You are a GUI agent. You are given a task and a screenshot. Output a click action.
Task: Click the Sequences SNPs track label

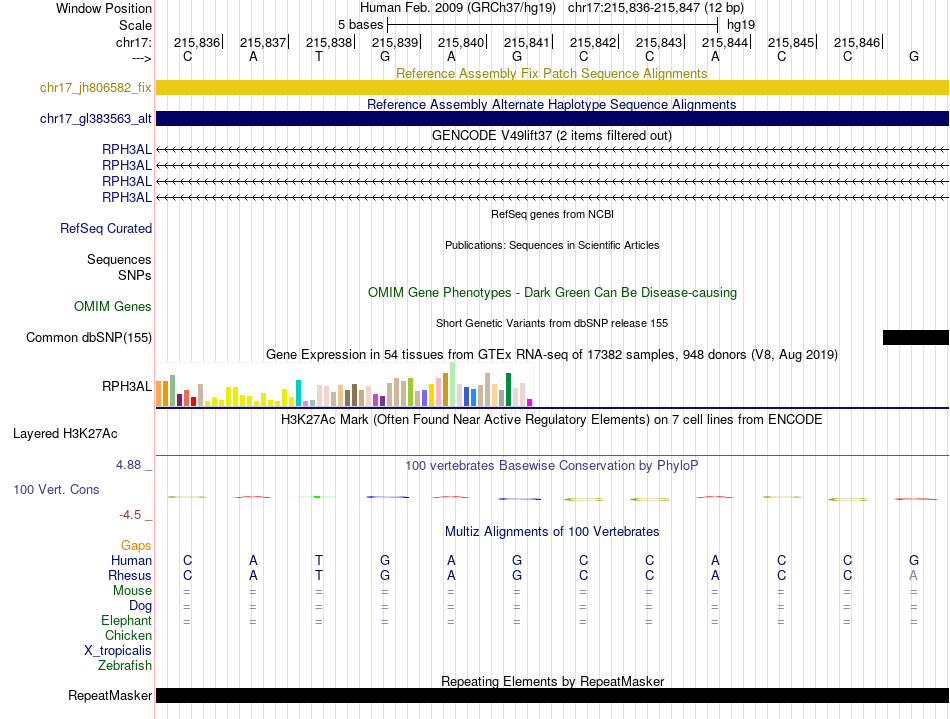pos(119,267)
